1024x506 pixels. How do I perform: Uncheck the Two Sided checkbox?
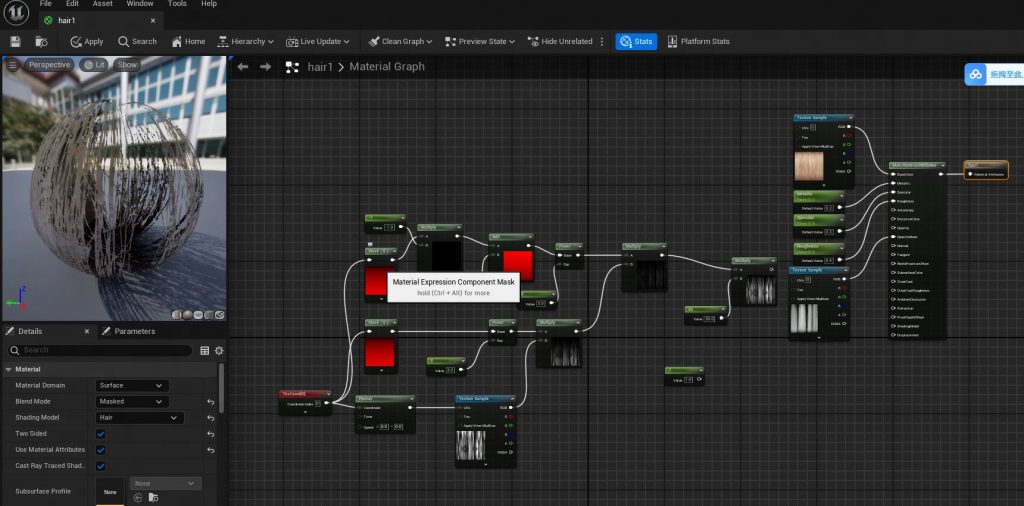pos(100,434)
